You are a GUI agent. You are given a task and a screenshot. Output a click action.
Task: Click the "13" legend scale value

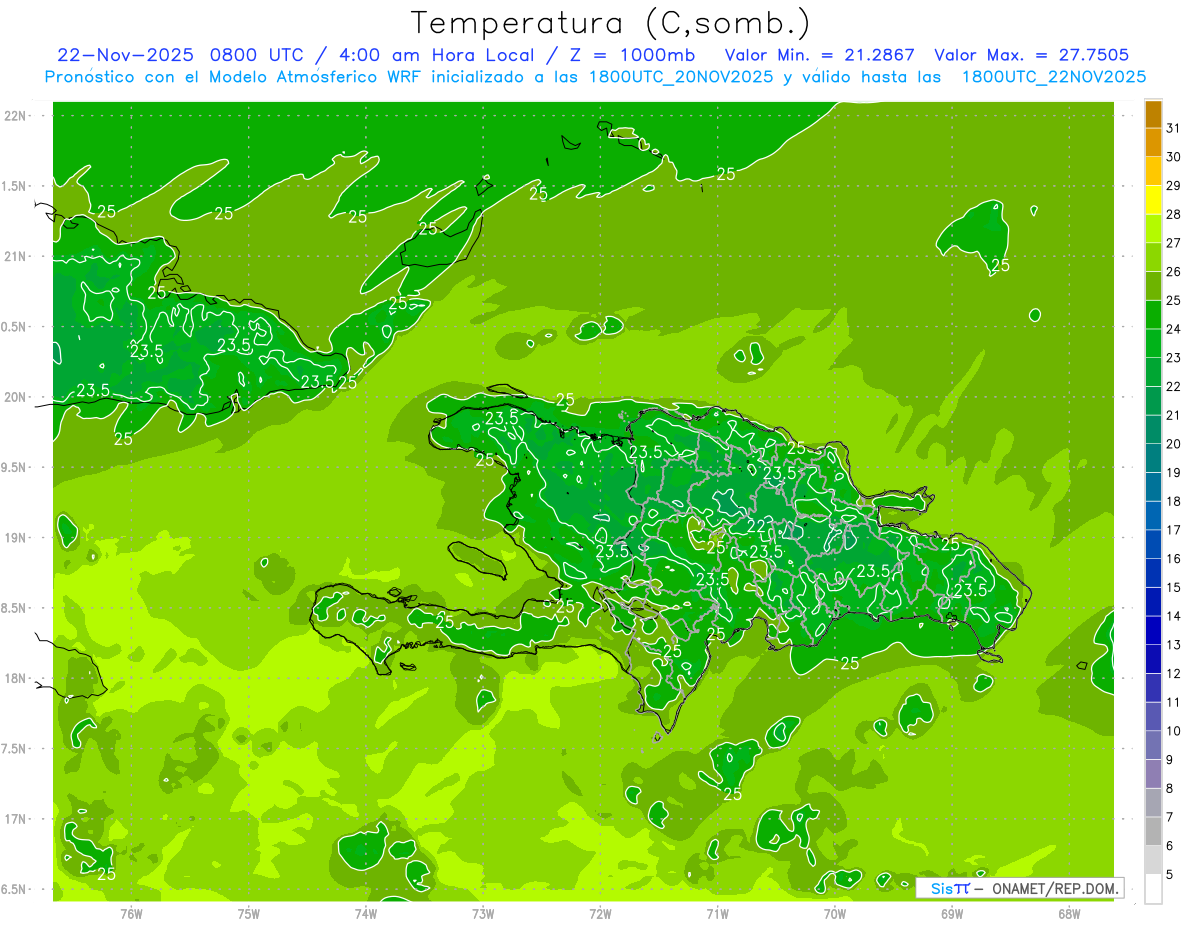point(1174,645)
